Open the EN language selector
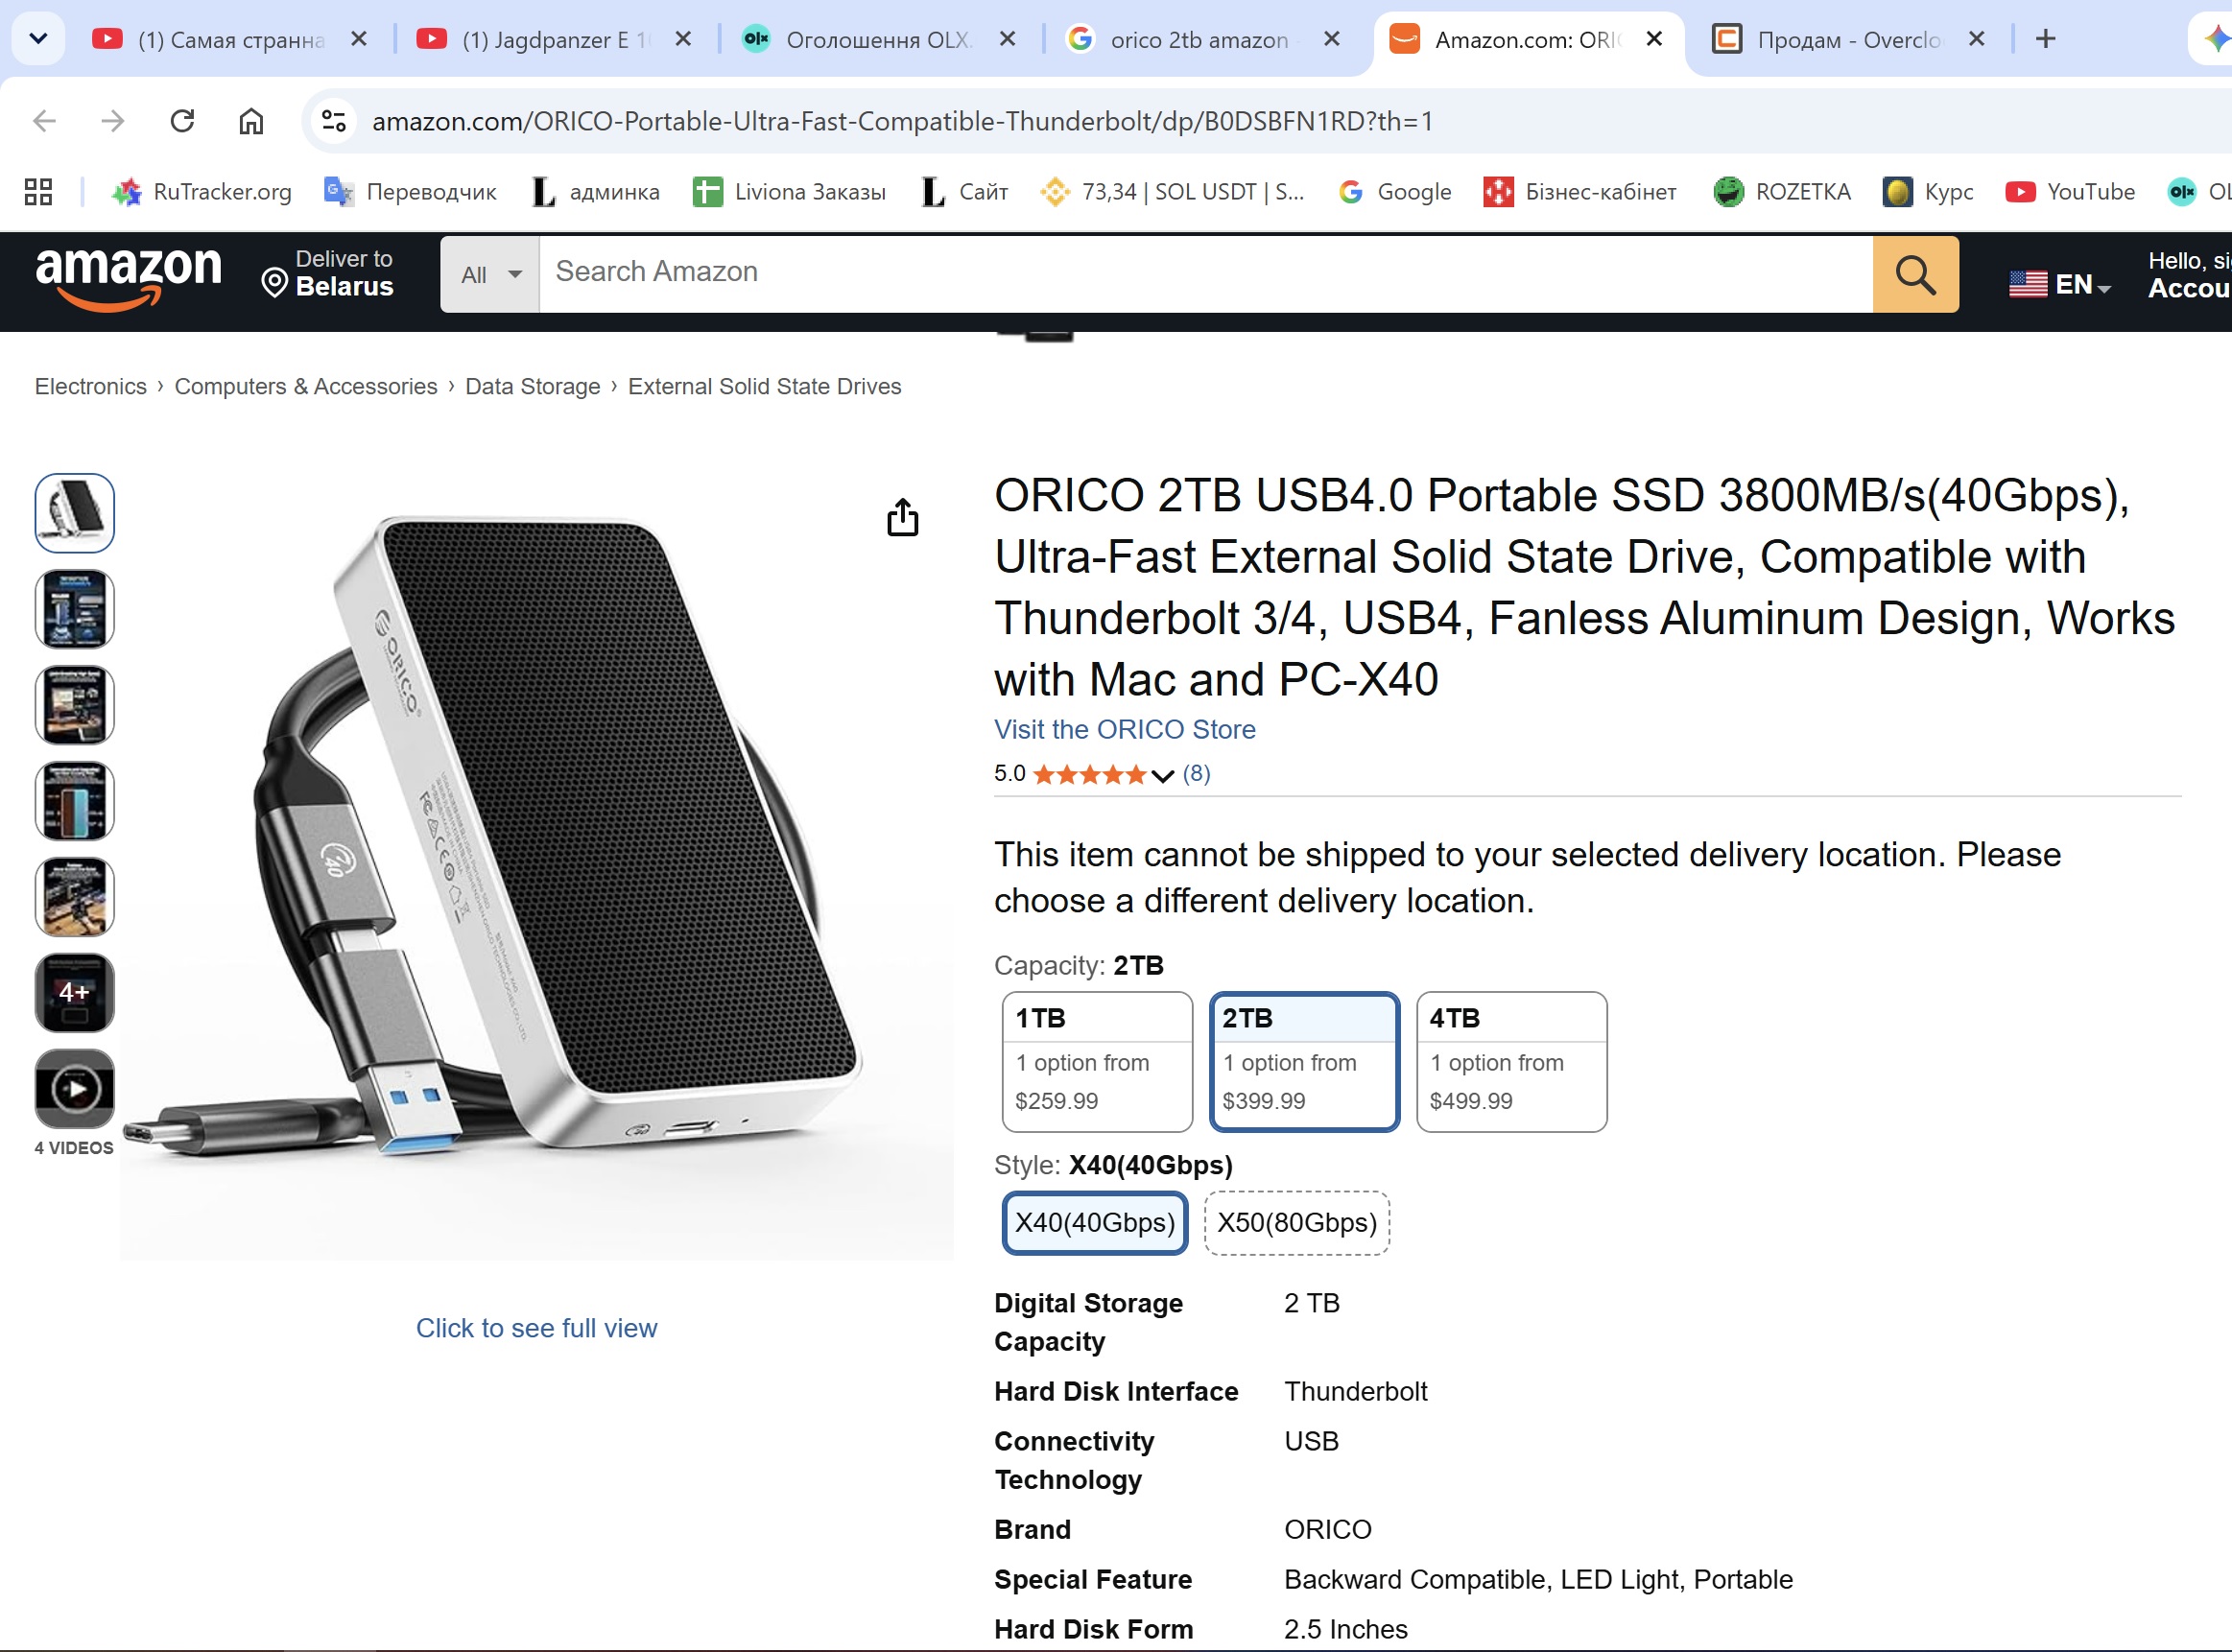The image size is (2232, 1652). (x=2059, y=284)
